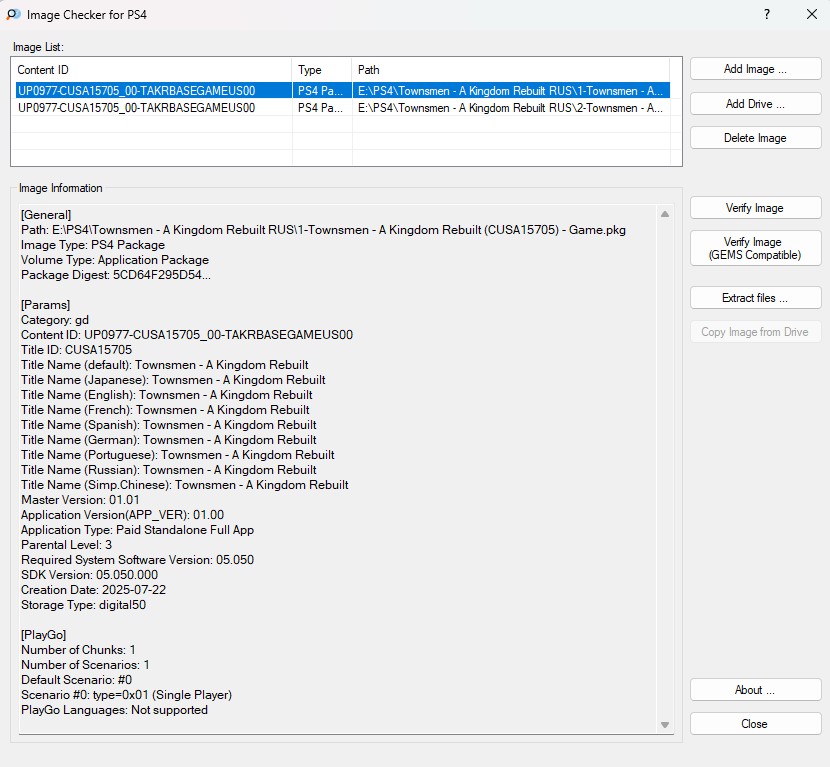Sort list by Type column header

tap(322, 70)
